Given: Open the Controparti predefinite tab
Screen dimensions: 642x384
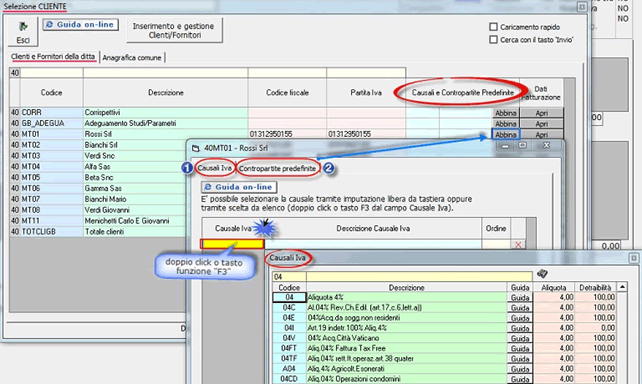Looking at the screenshot, I should click(277, 169).
